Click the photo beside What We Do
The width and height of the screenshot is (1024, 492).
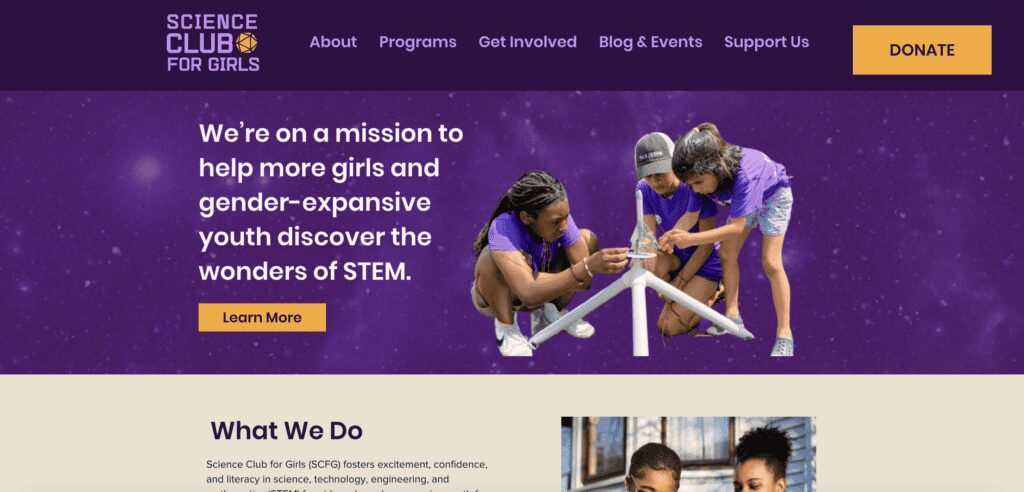(688, 454)
